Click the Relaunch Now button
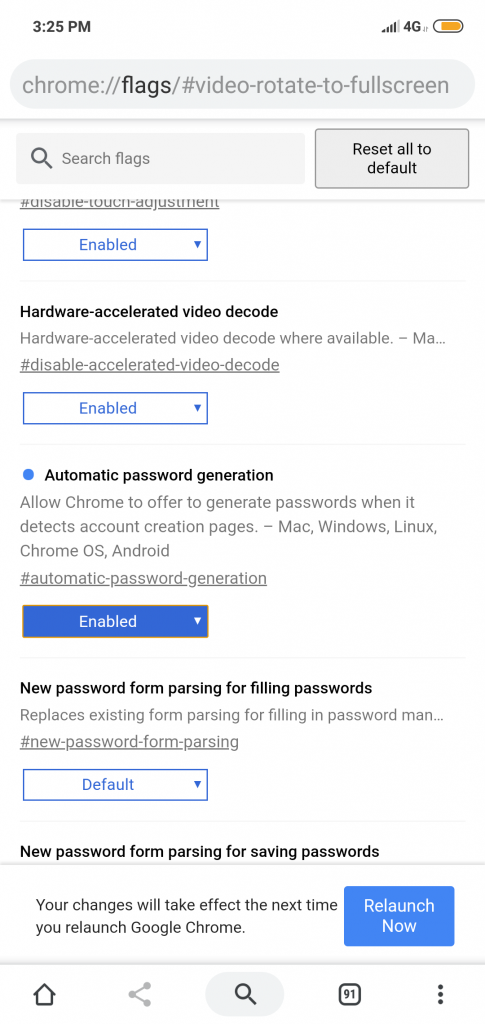Screen dimensions: 485x1024 [x=399, y=916]
